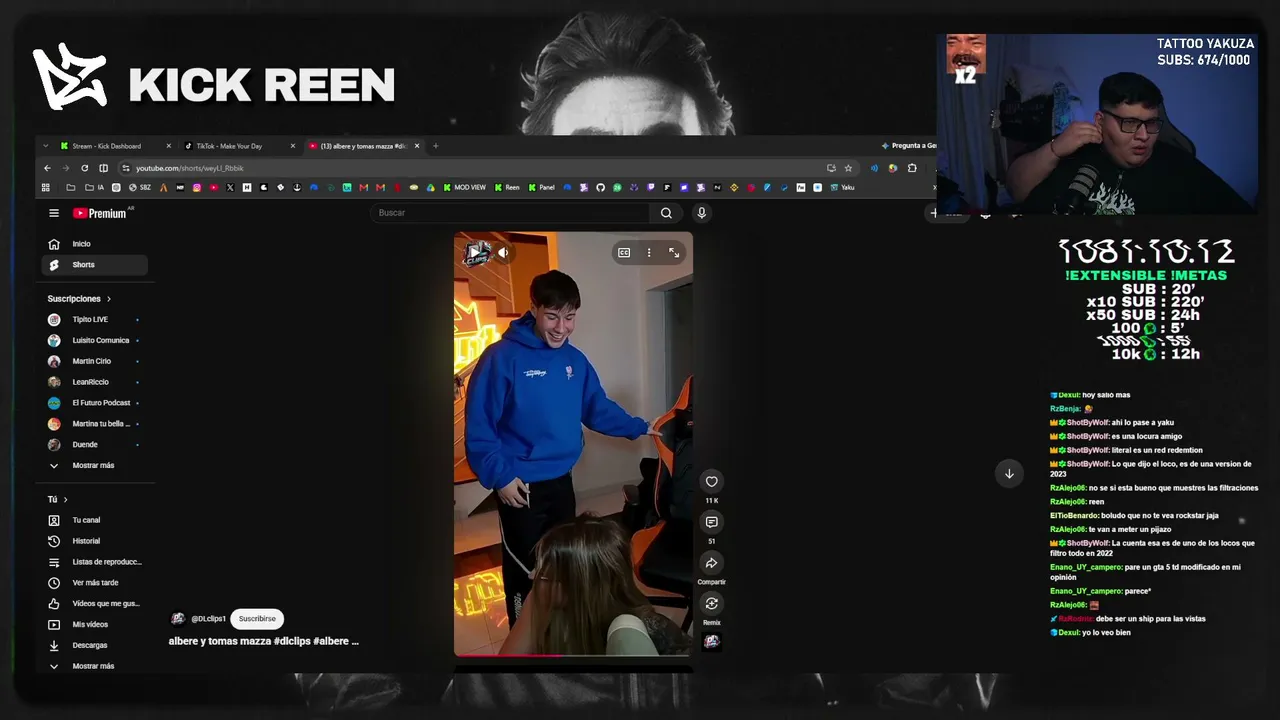Open the browser apps grid icon
The image size is (1280, 720).
tap(46, 188)
